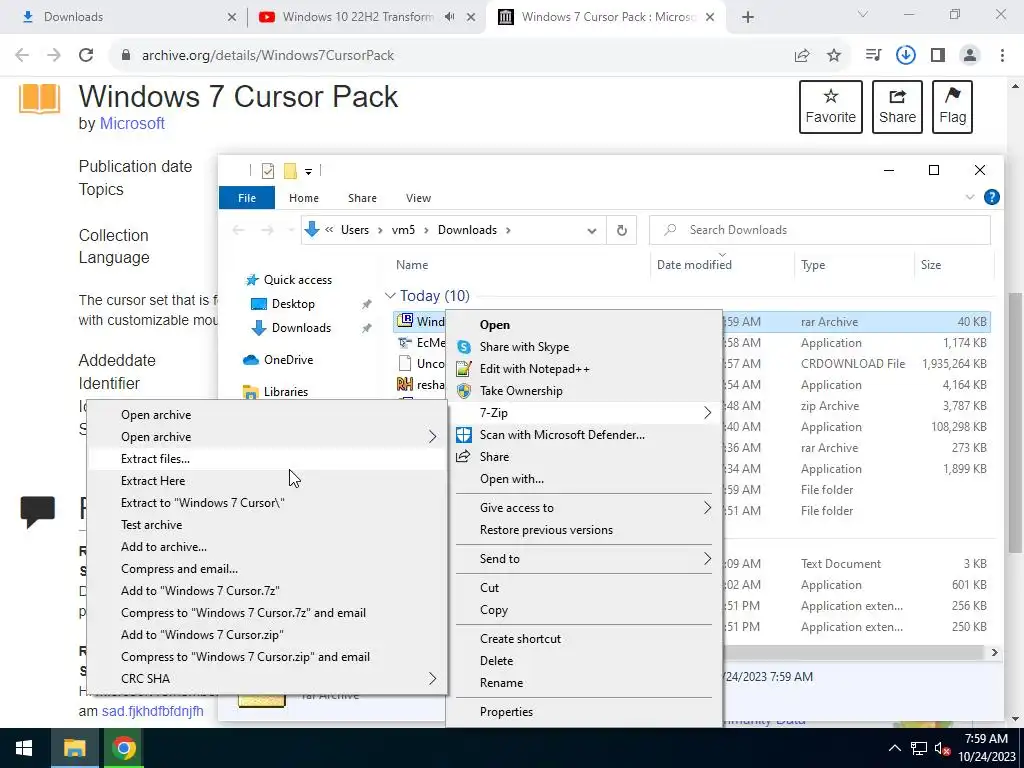Choose Add to "Windows 7 Cursor.zip"
This screenshot has height=768, width=1024.
pos(267,635)
